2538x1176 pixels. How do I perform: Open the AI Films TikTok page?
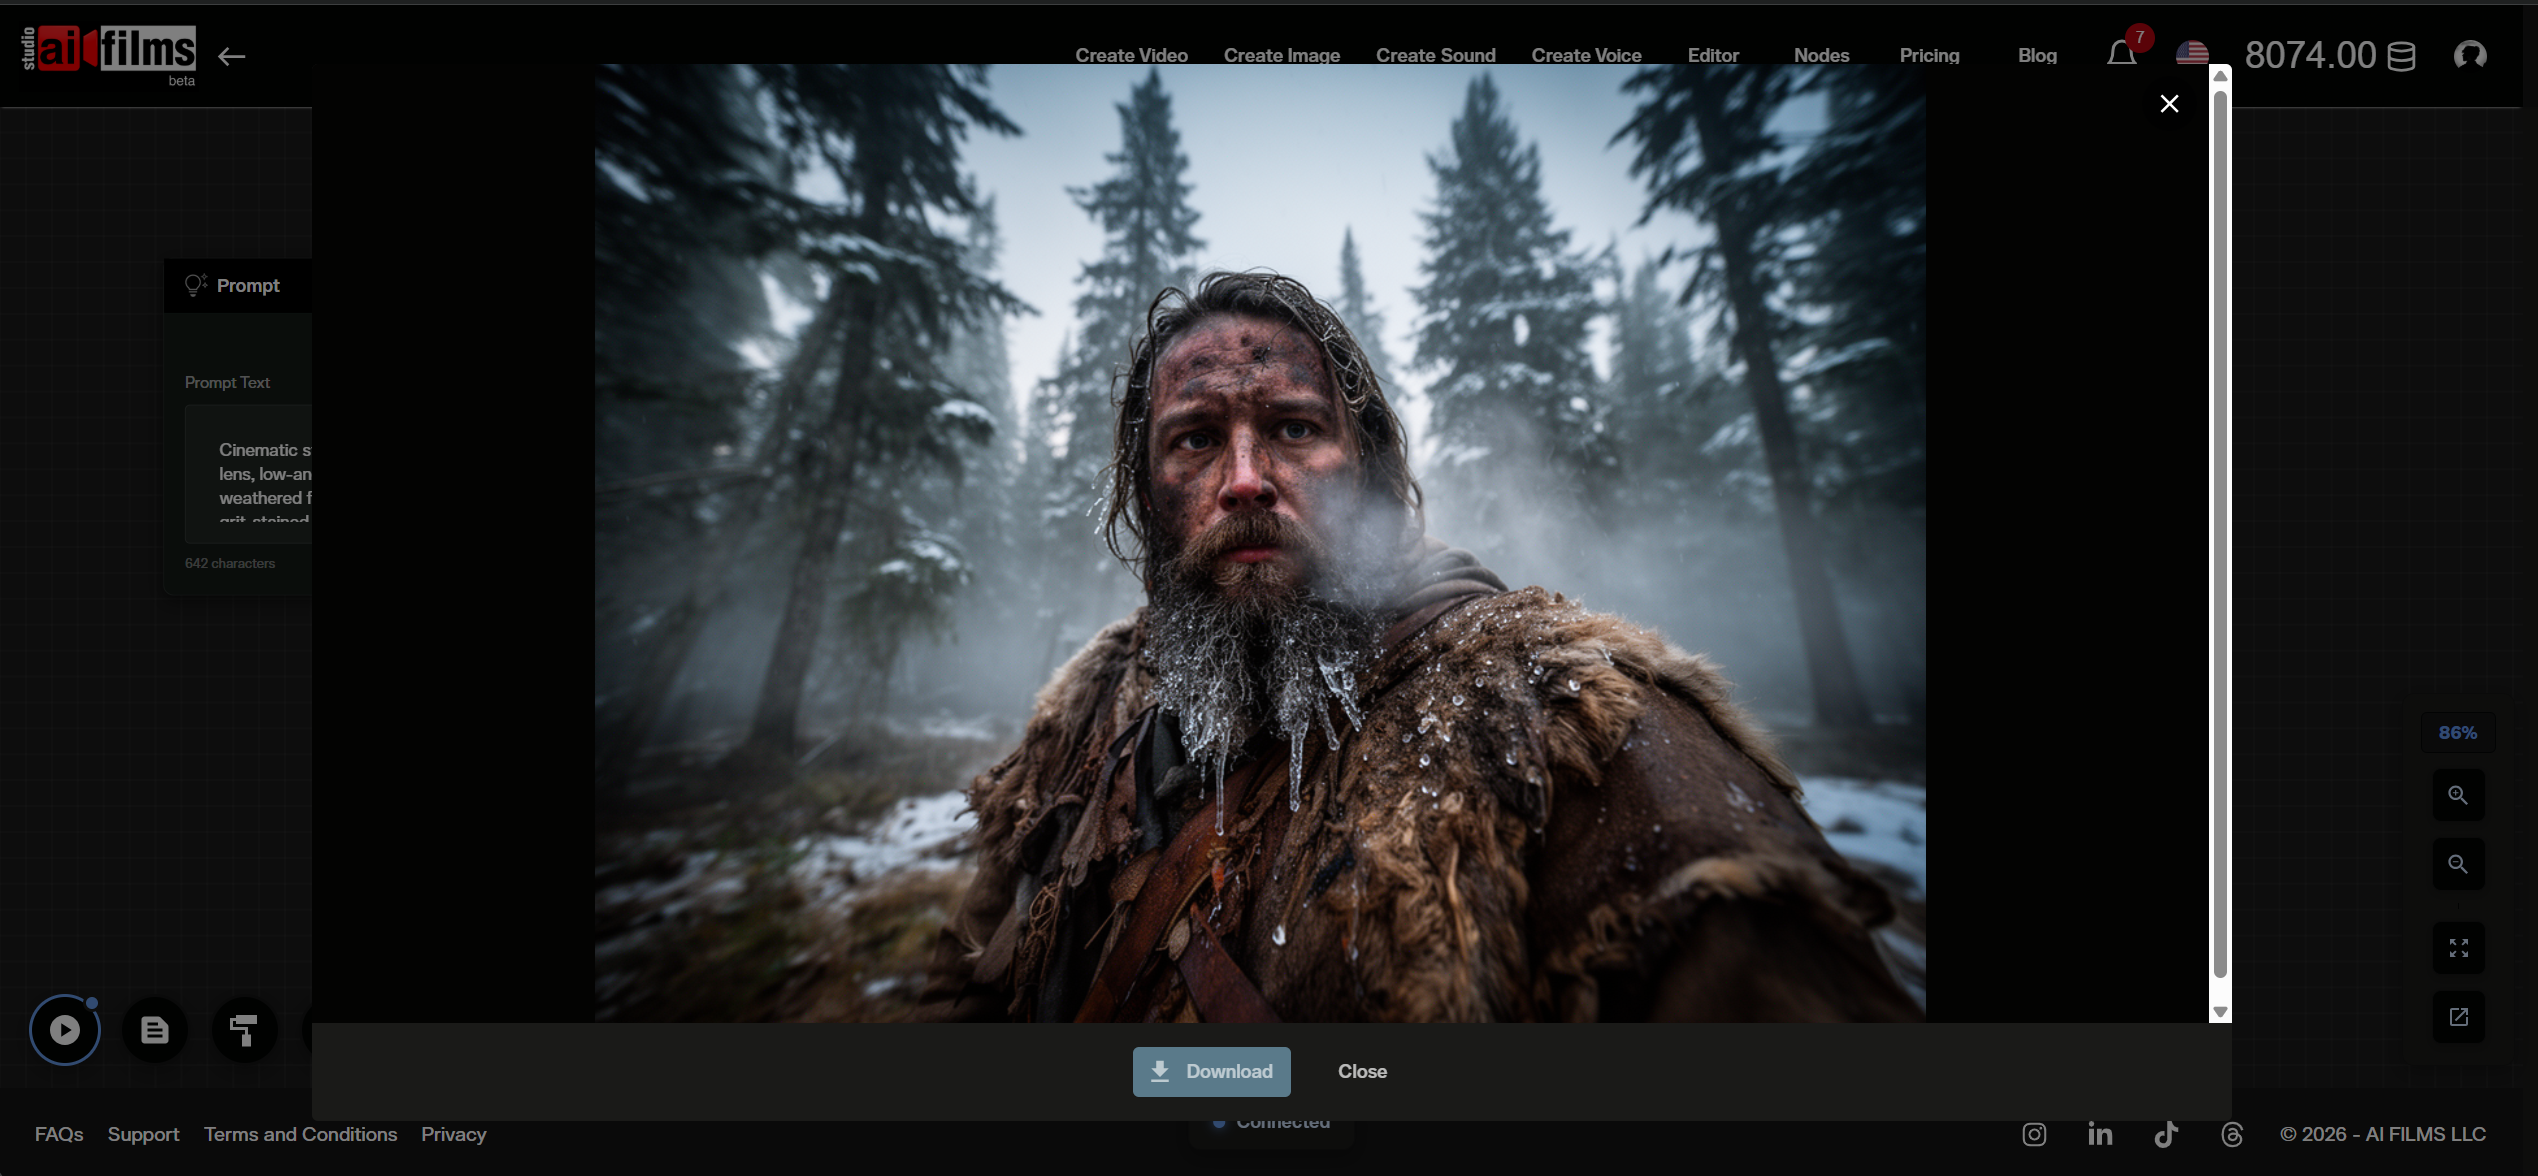(2166, 1134)
